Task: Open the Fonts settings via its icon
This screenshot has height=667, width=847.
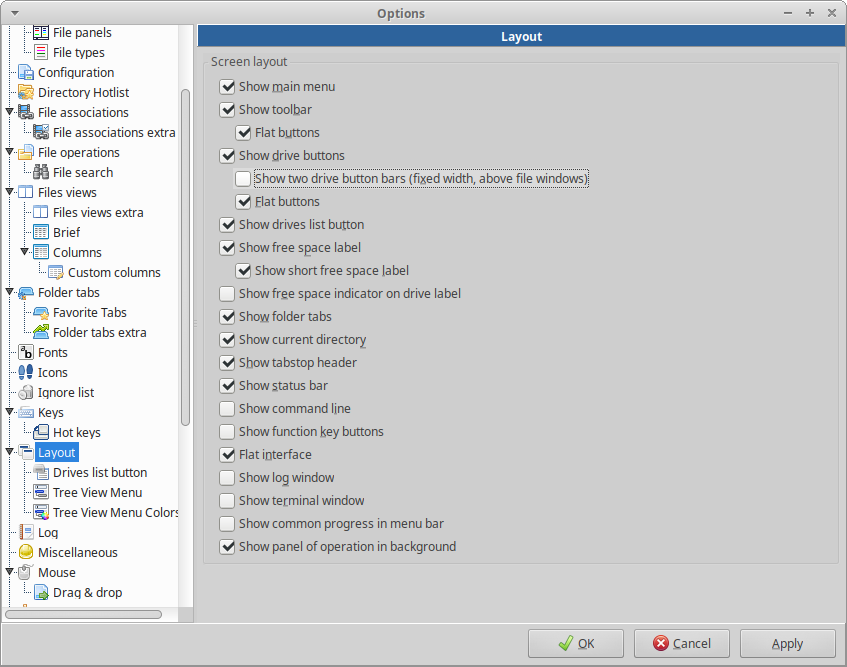Action: click(x=25, y=352)
